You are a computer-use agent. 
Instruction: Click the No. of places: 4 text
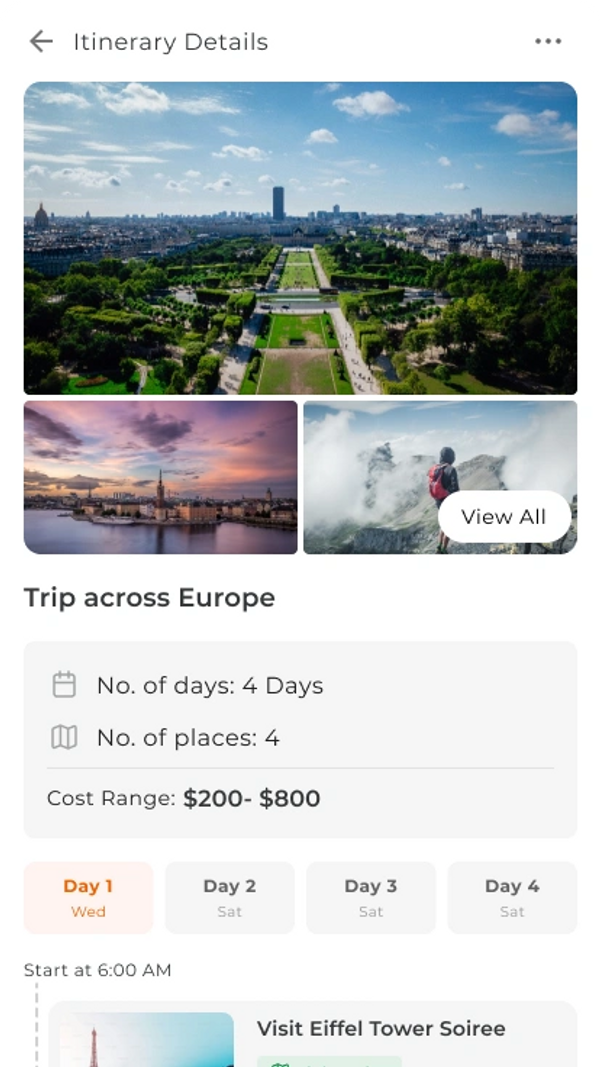coord(188,739)
